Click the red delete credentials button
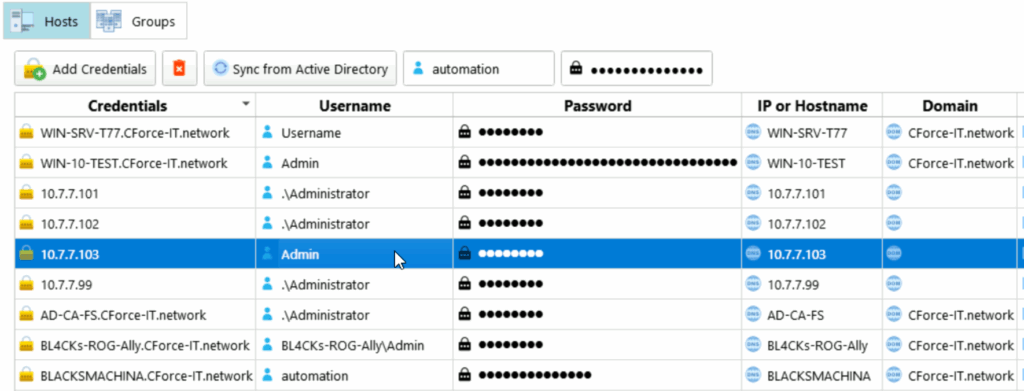This screenshot has height=391, width=1024. 179,69
